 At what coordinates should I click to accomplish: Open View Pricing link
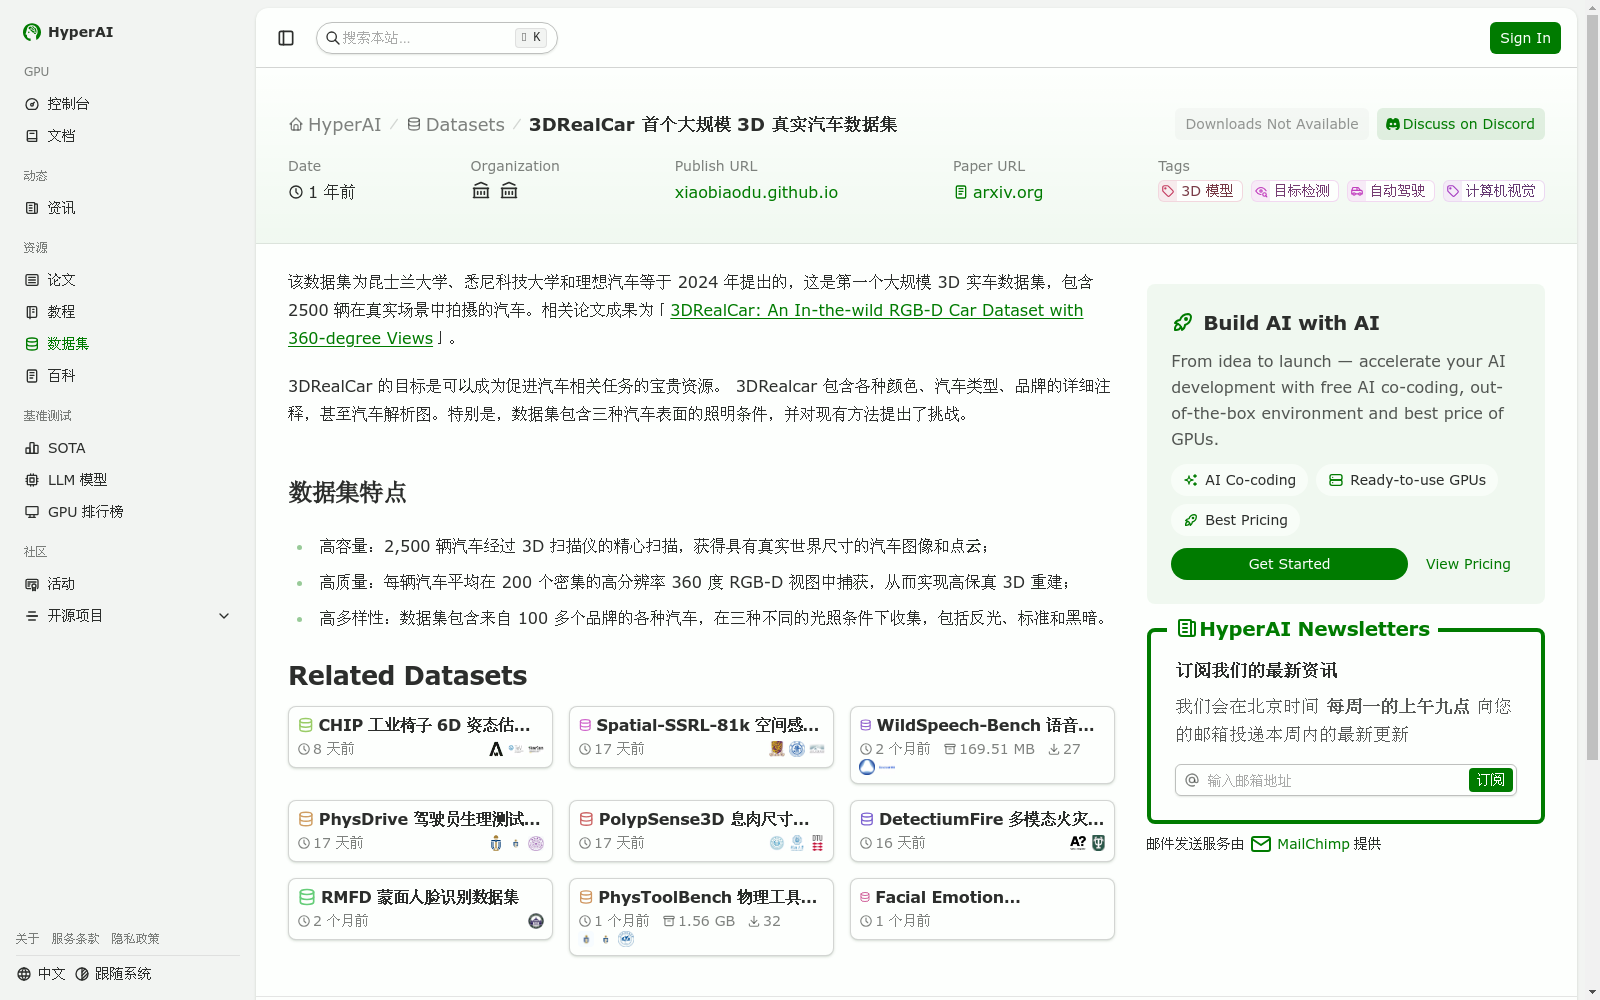1468,564
